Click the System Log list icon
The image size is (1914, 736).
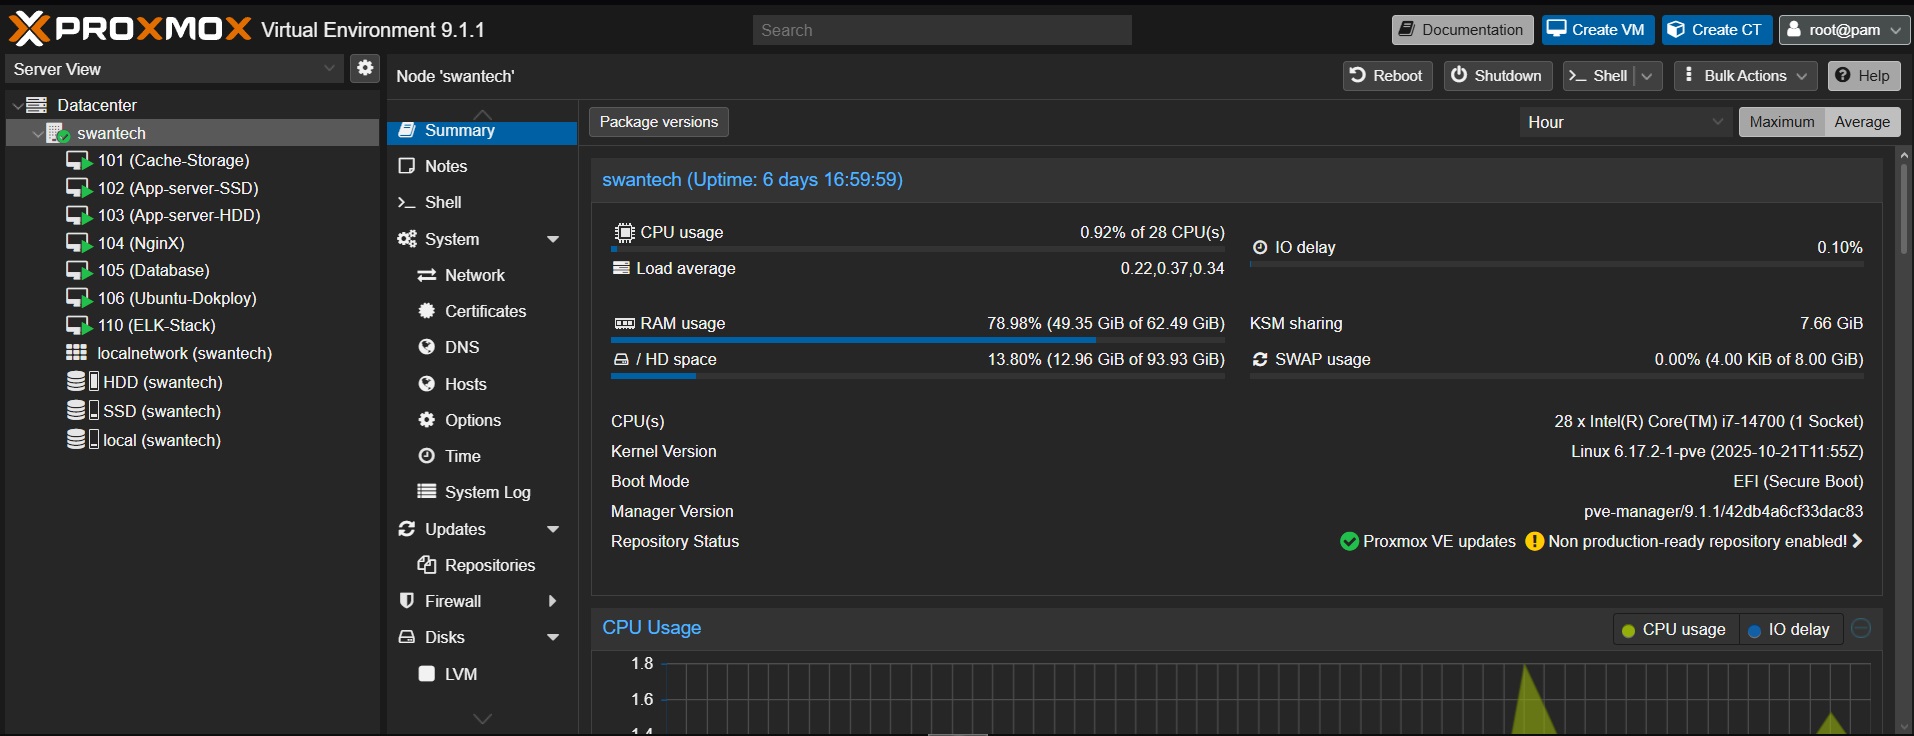click(x=427, y=491)
